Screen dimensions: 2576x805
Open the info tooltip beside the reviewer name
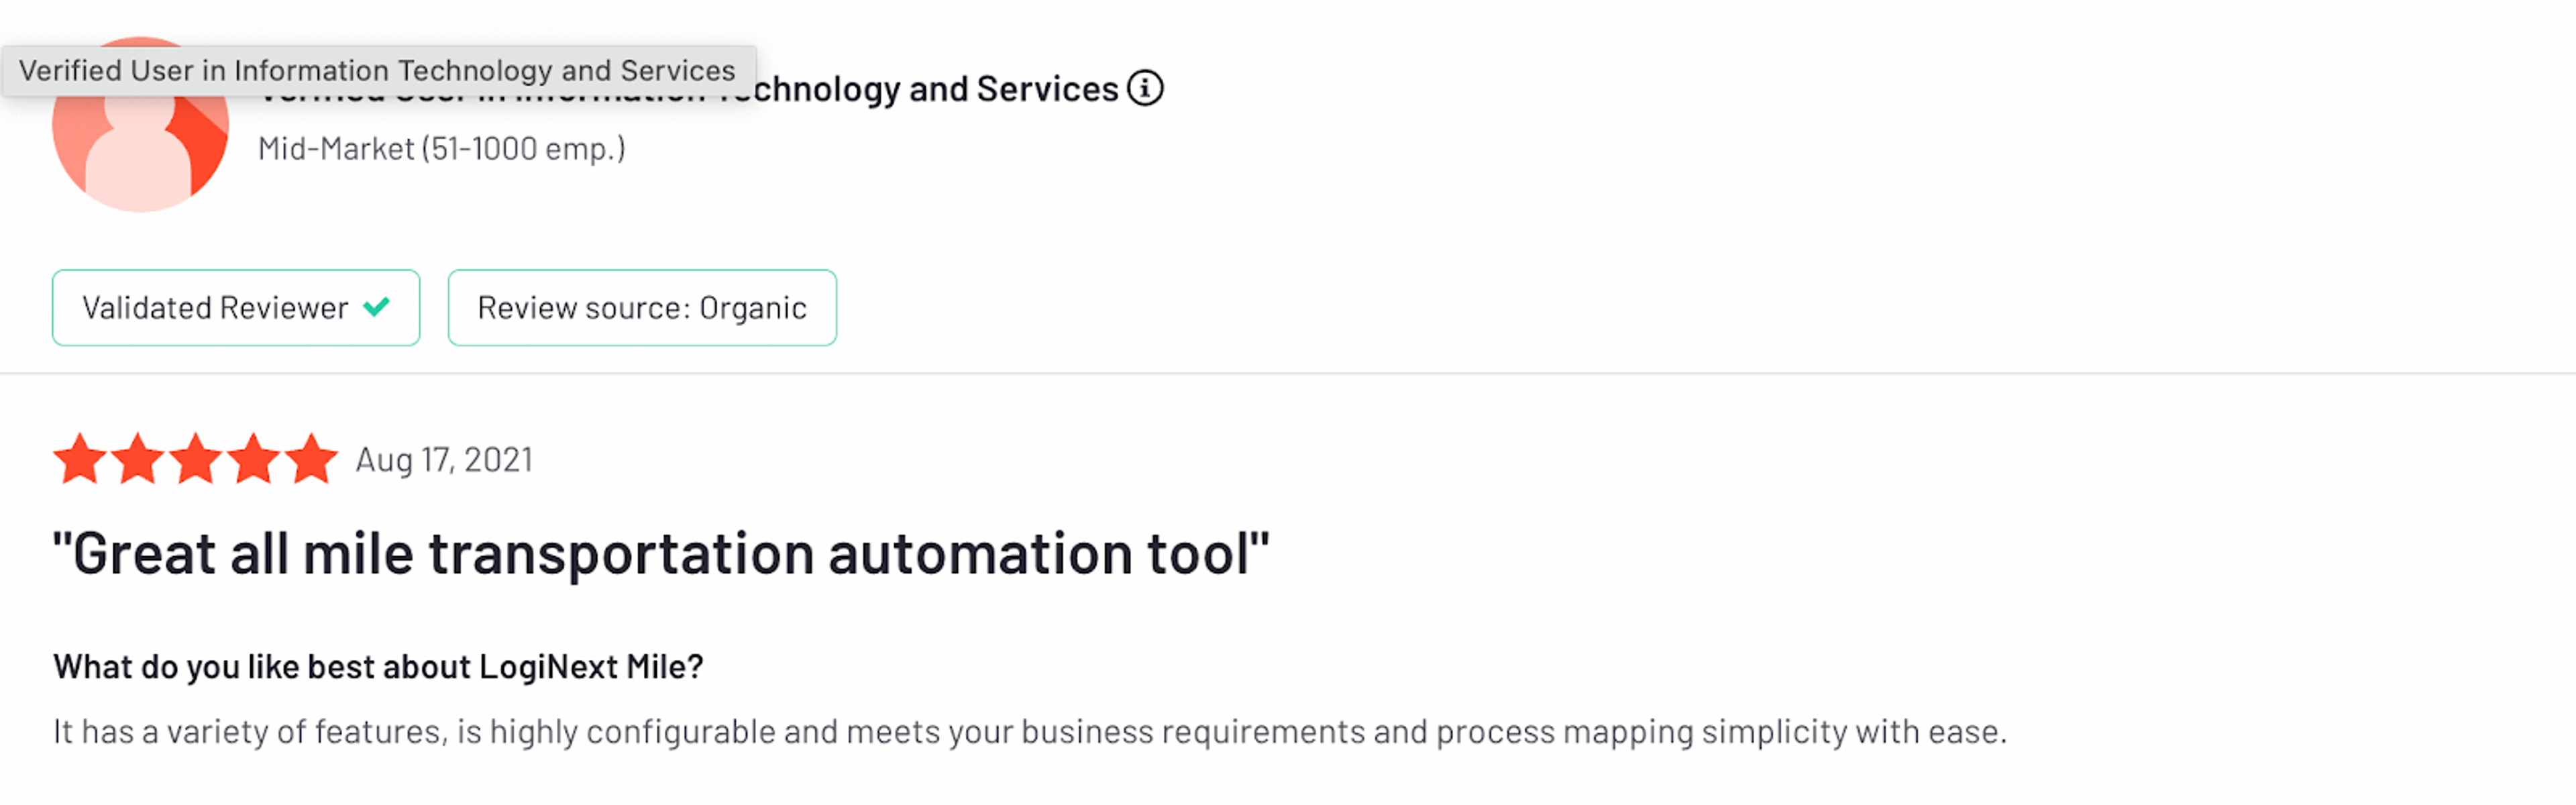coord(1146,88)
